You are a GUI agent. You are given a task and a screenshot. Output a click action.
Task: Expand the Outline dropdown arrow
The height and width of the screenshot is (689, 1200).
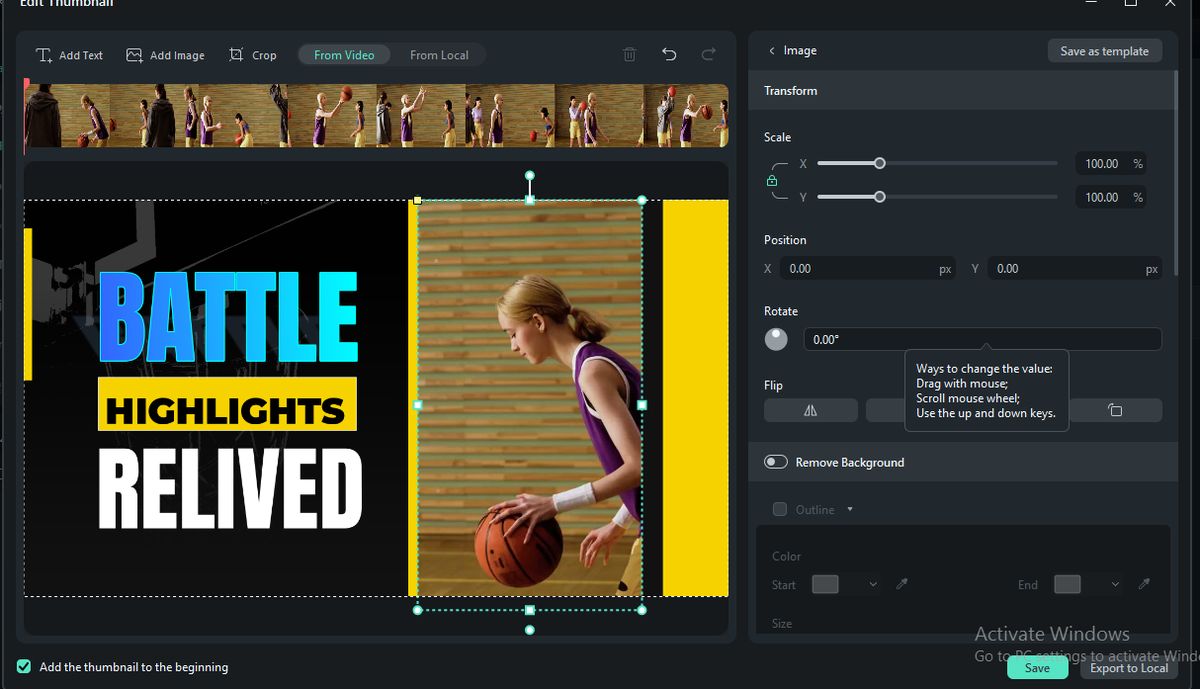coord(850,510)
